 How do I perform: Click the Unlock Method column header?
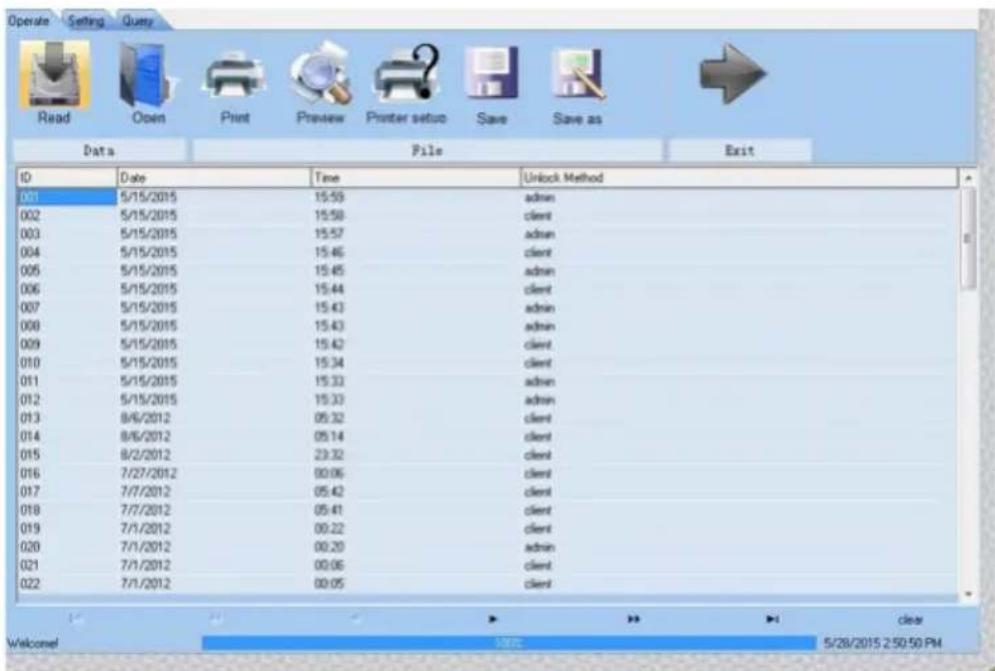739,178
